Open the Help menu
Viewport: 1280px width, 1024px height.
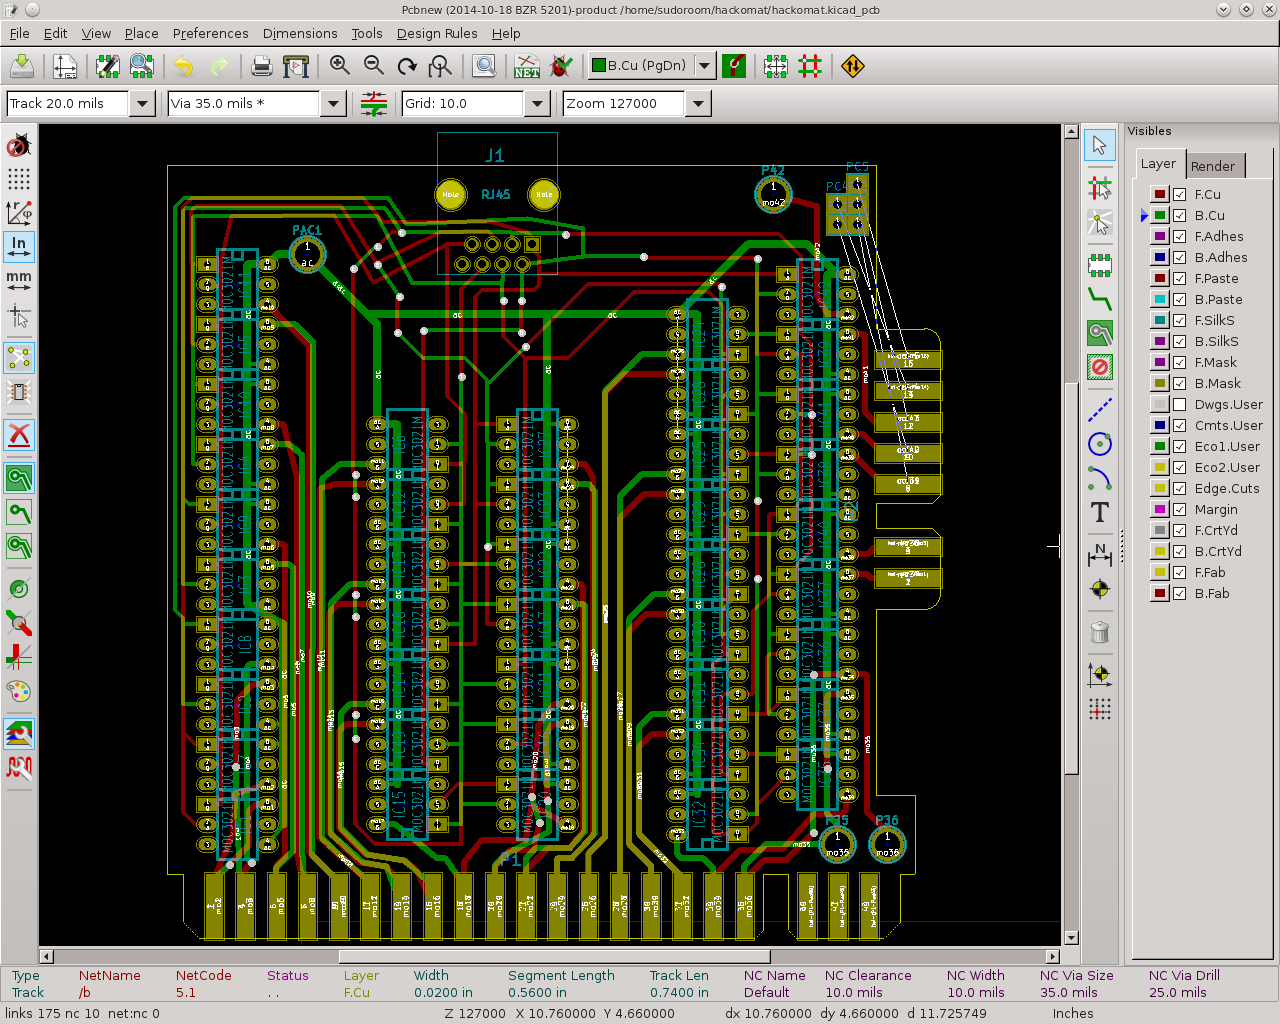point(506,33)
